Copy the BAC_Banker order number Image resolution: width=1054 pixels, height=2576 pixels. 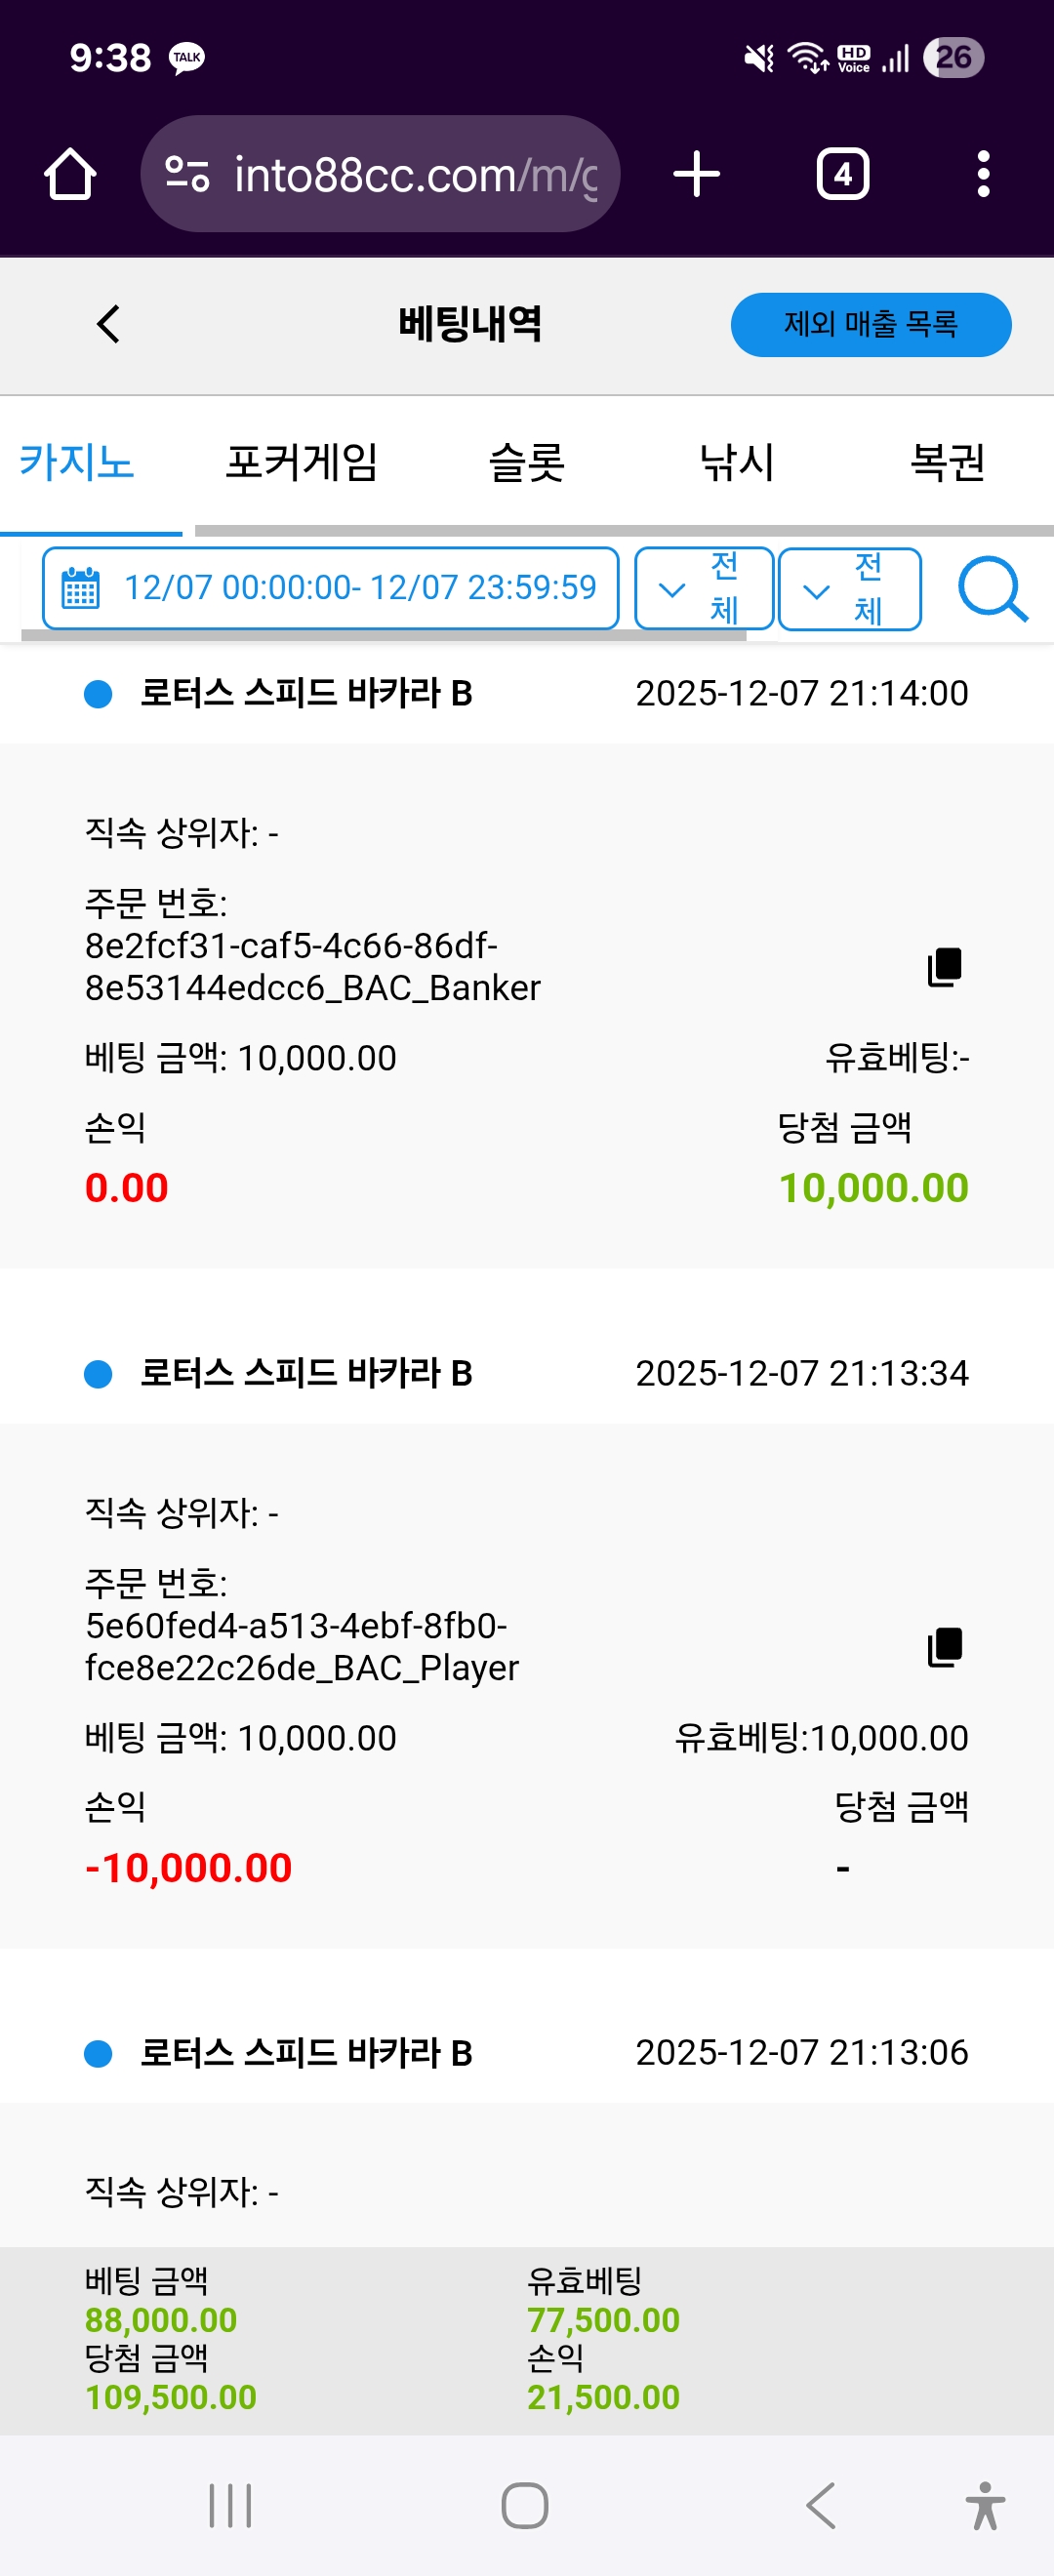point(944,967)
